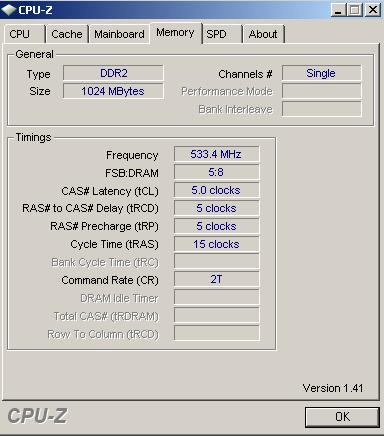Click the Timings group heading
Screen dimensions: 384x436
click(x=33, y=137)
